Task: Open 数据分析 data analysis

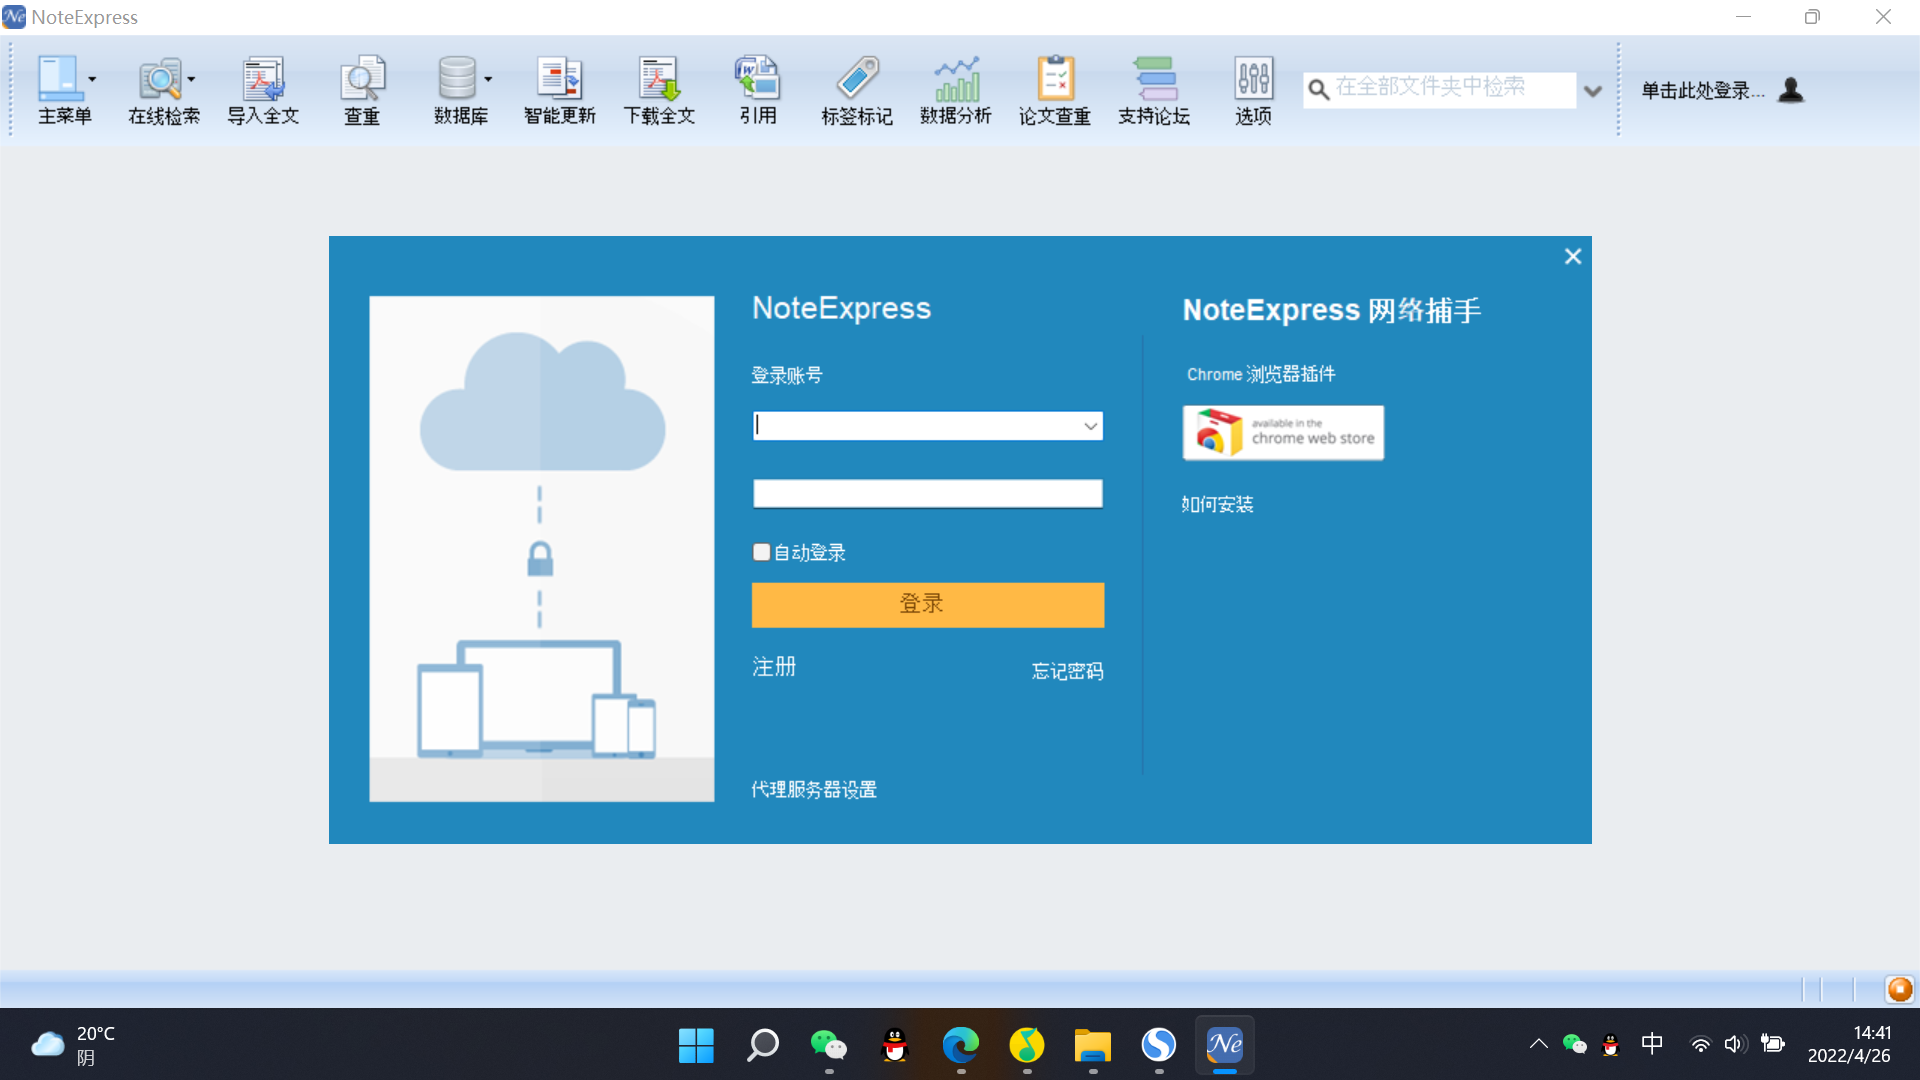Action: (956, 91)
